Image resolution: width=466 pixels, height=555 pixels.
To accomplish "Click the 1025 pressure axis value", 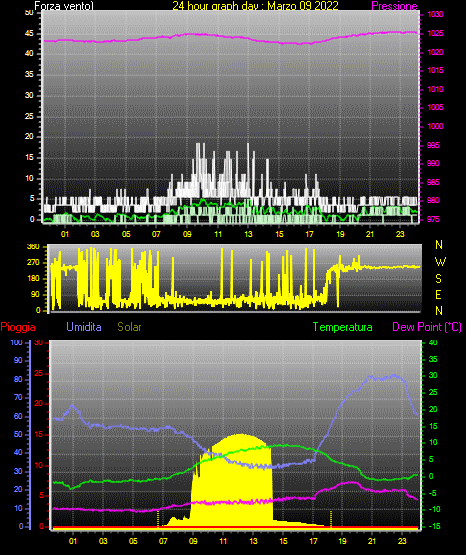I will click(435, 33).
